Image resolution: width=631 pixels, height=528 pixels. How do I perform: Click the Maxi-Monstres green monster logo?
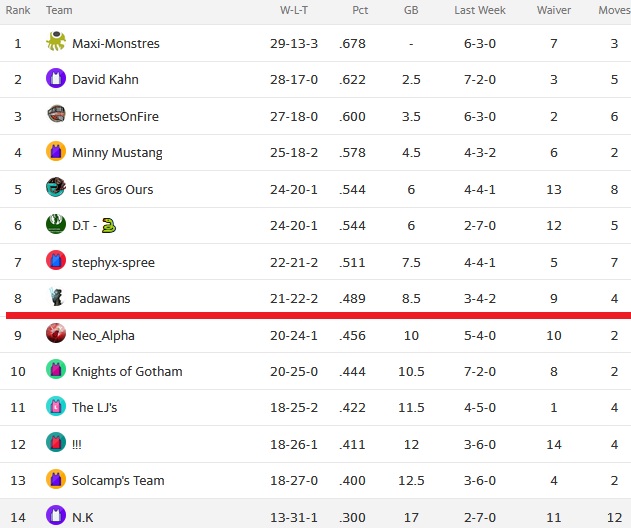pyautogui.click(x=56, y=41)
